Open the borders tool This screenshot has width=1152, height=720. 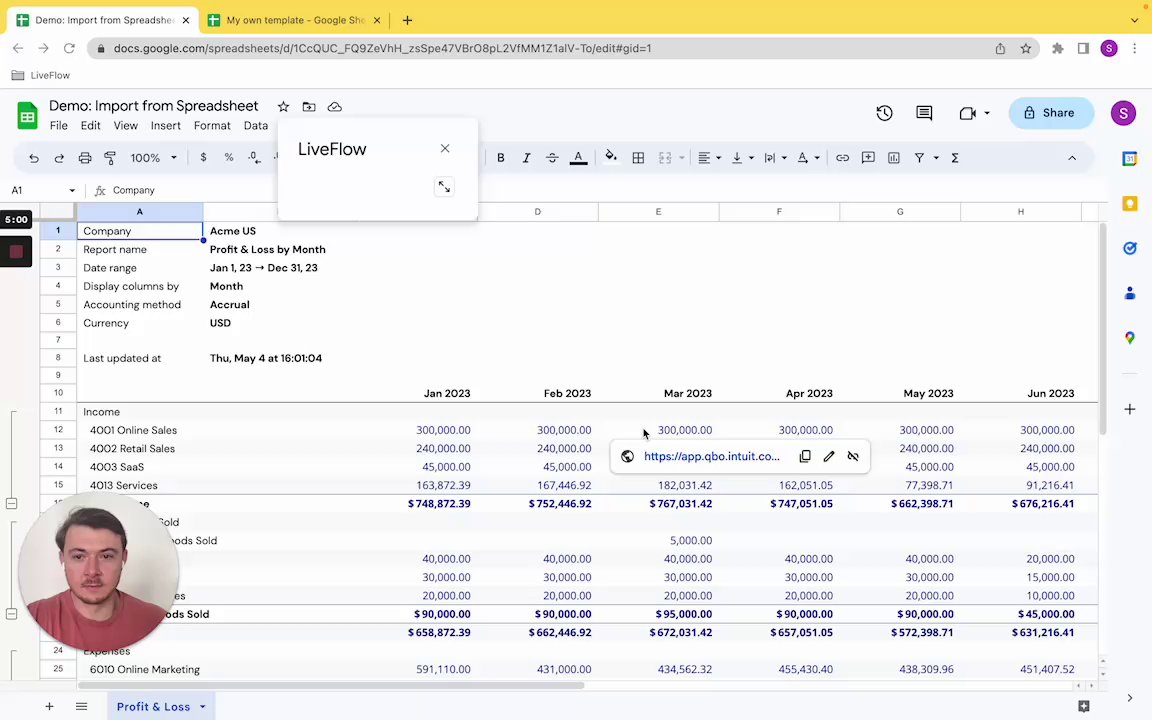pos(638,158)
